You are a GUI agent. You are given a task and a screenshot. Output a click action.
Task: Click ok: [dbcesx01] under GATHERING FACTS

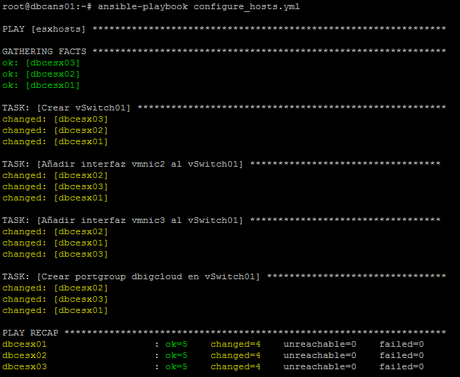[x=41, y=86]
